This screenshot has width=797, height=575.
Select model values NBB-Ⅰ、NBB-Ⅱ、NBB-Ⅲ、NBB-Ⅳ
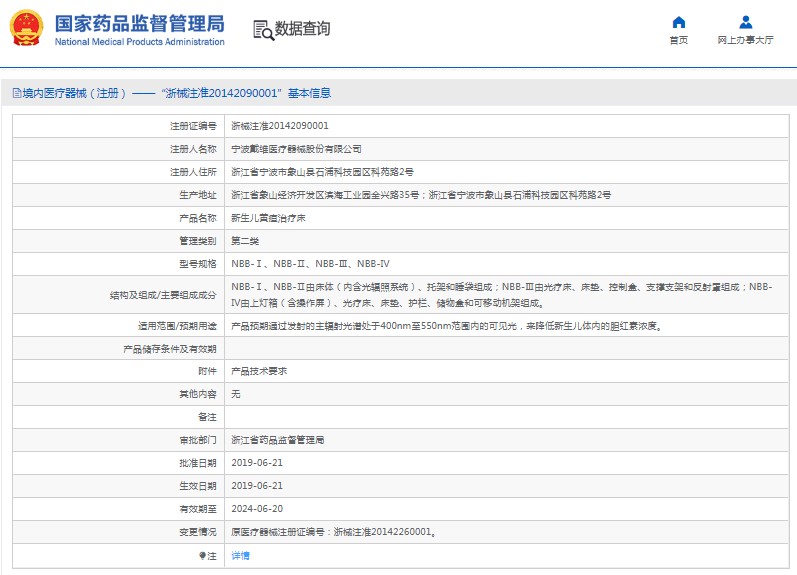[311, 264]
